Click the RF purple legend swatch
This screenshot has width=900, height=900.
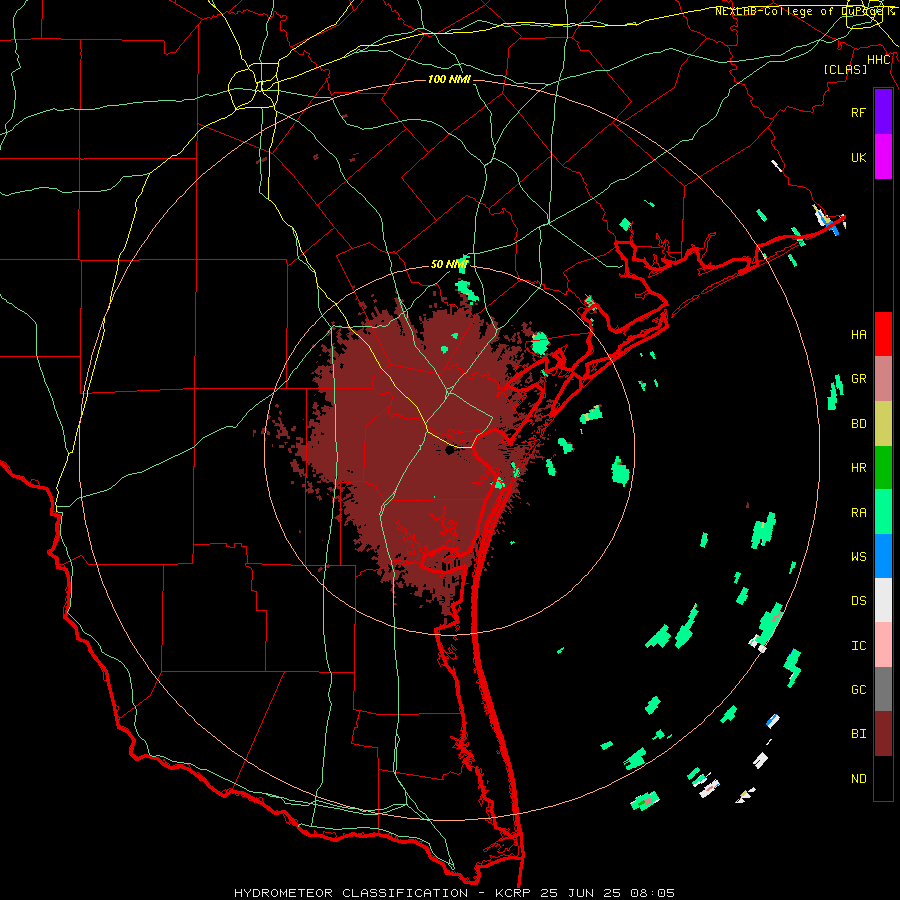(883, 112)
